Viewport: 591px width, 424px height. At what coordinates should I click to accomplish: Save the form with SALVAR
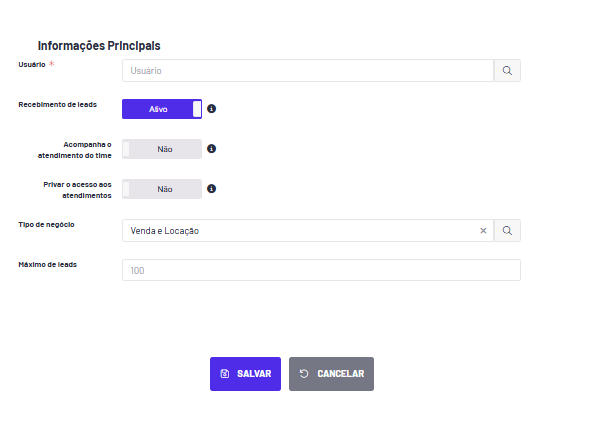[245, 374]
